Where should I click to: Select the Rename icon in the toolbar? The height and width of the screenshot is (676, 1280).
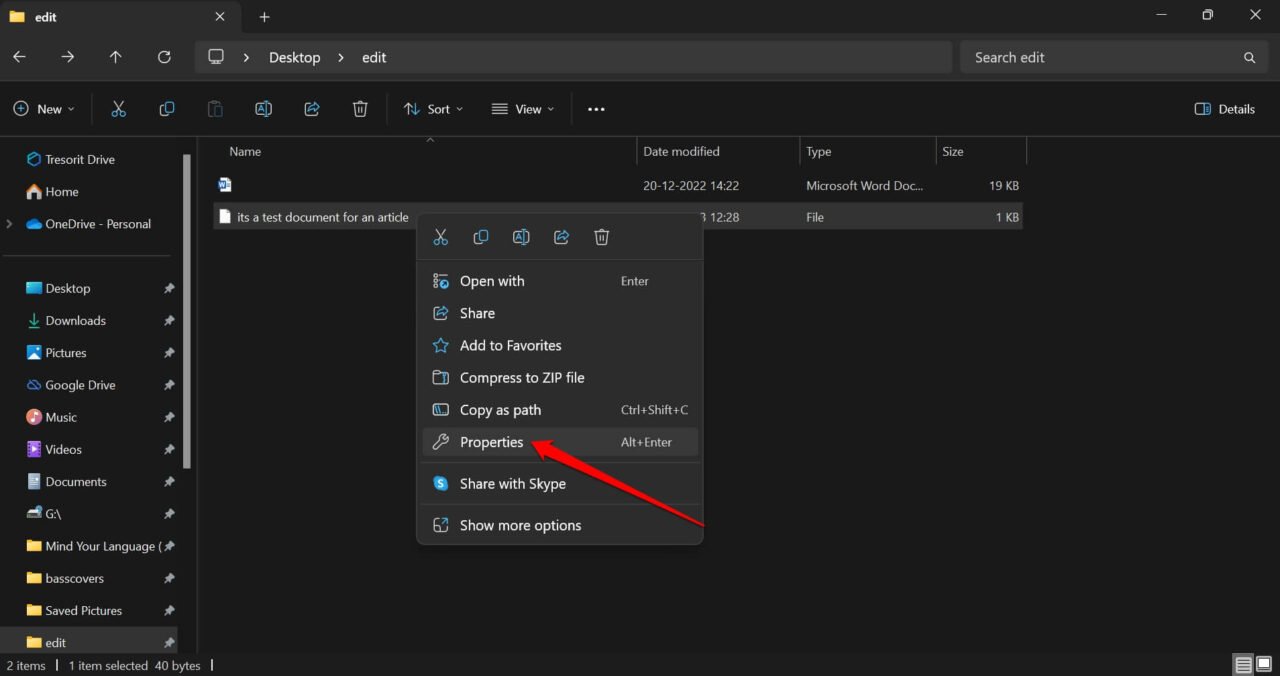pos(263,108)
